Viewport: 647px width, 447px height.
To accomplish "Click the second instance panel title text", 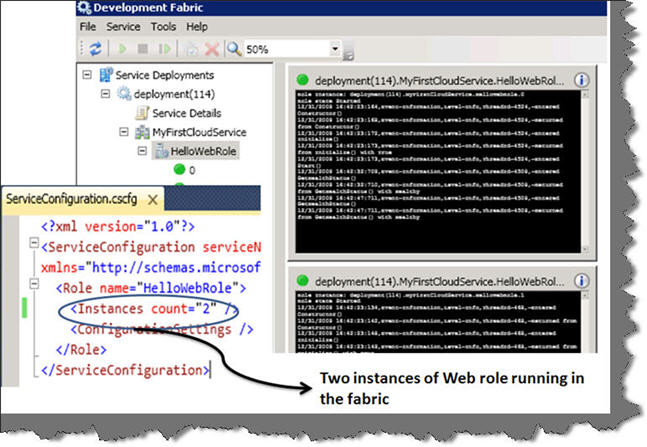I will 439,281.
